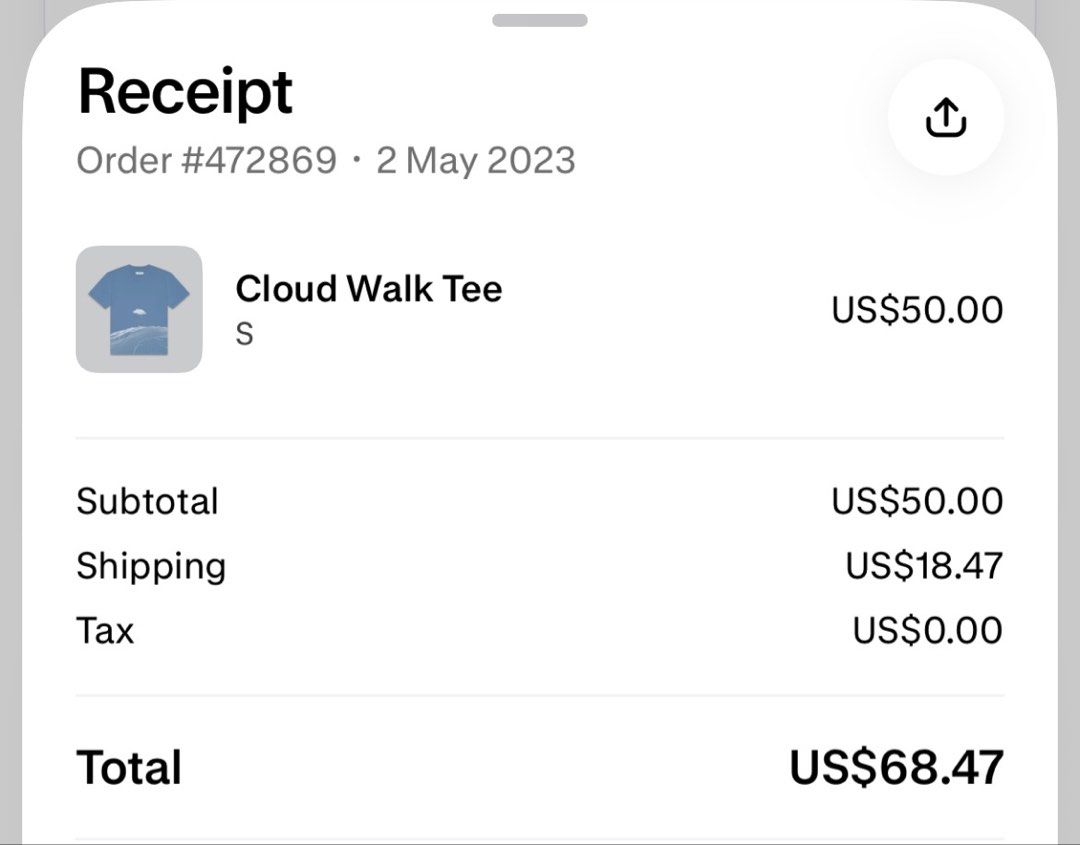Tap the Receipt heading
Screen dimensions: 1080x845
(x=185, y=94)
